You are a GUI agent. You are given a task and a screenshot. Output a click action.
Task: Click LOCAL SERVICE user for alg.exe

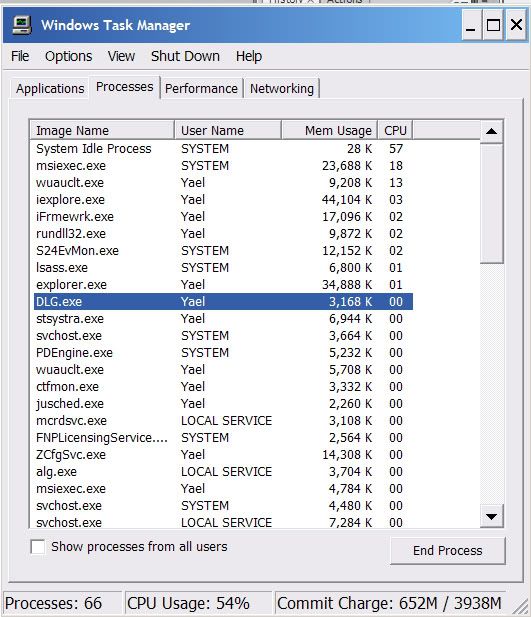click(x=226, y=471)
